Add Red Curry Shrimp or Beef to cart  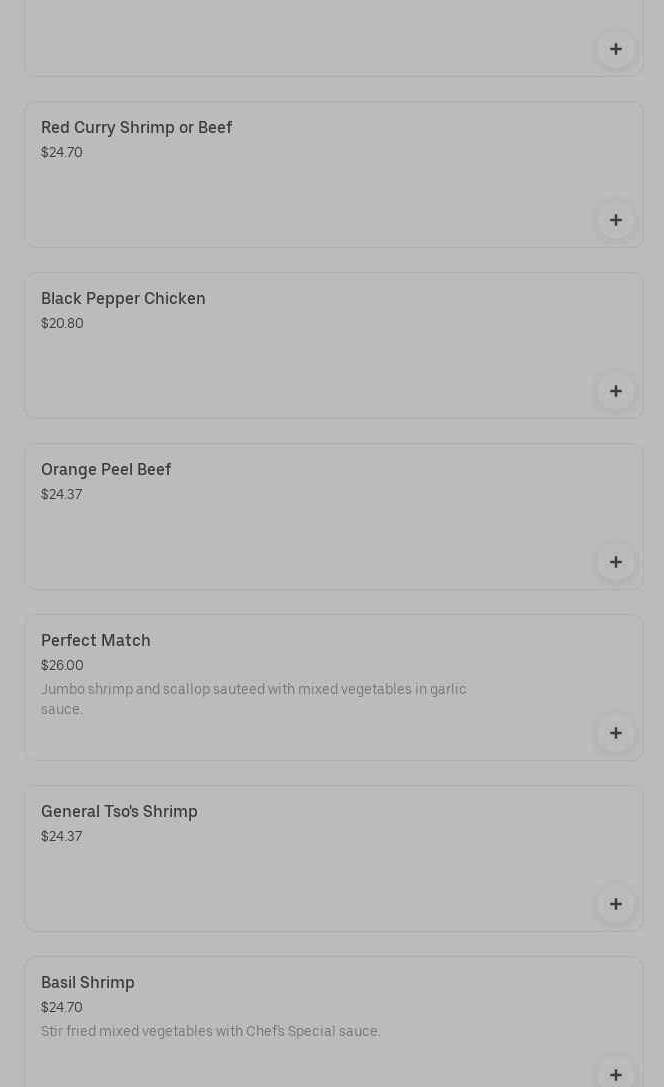tap(615, 220)
